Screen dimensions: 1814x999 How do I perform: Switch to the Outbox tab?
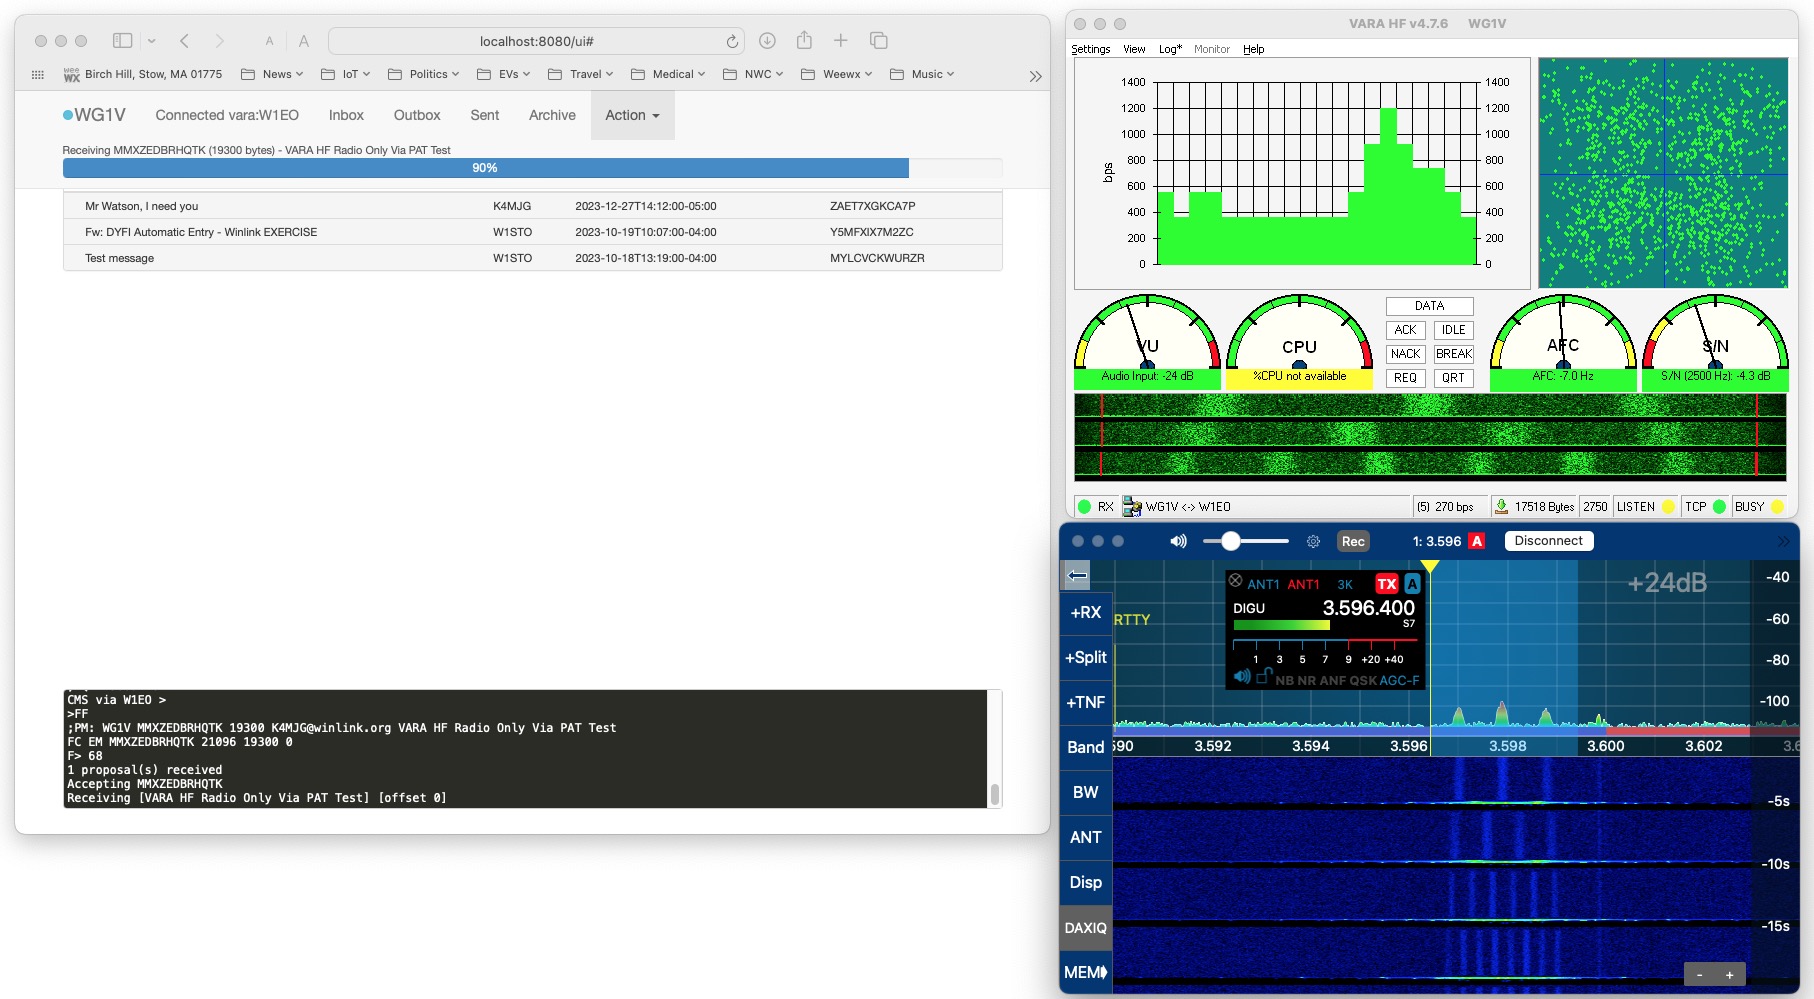pyautogui.click(x=417, y=115)
